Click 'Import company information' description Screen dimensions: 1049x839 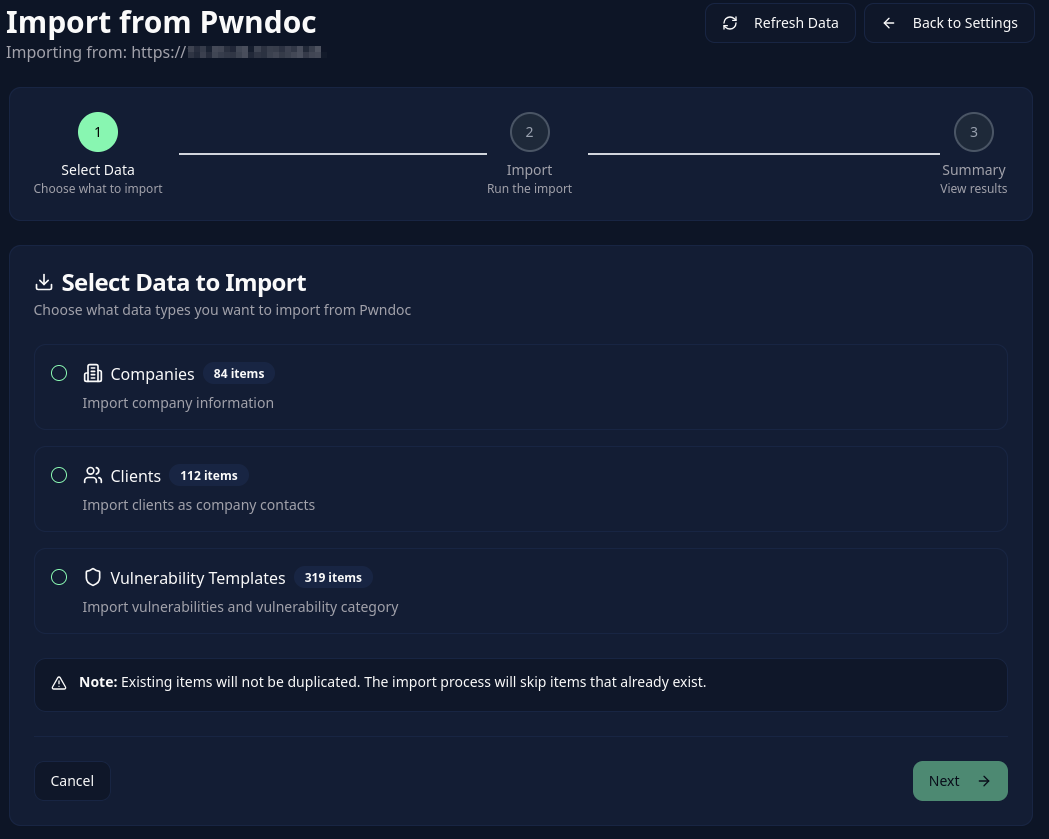tap(178, 403)
